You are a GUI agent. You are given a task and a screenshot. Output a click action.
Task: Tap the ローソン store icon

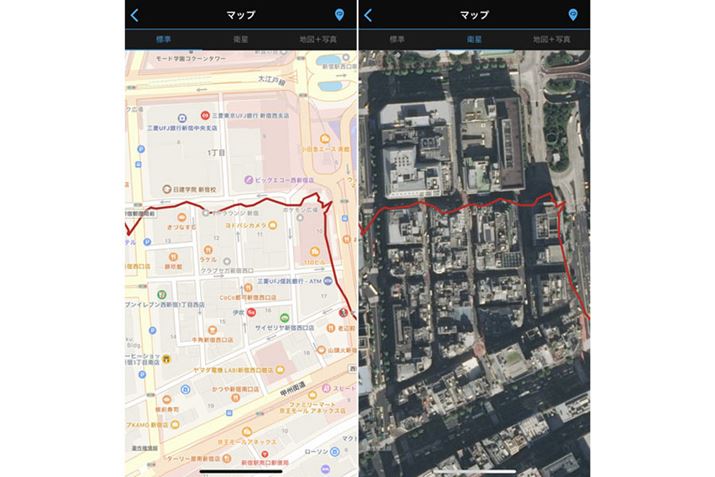335,452
